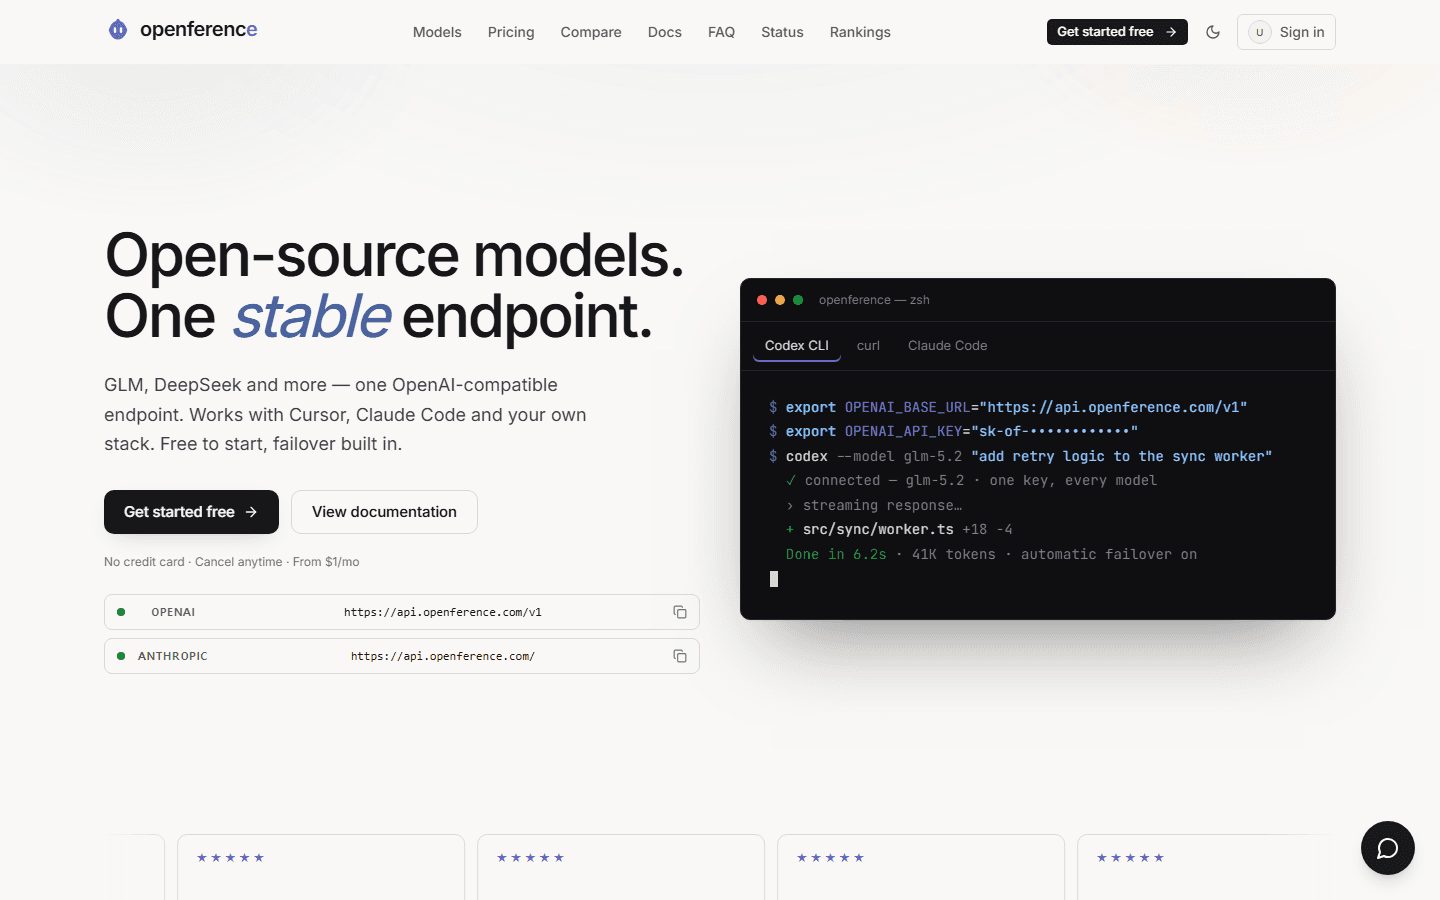Select the https://api.openference.com/v1 OpenAI URL text
This screenshot has width=1440, height=900.
[443, 612]
